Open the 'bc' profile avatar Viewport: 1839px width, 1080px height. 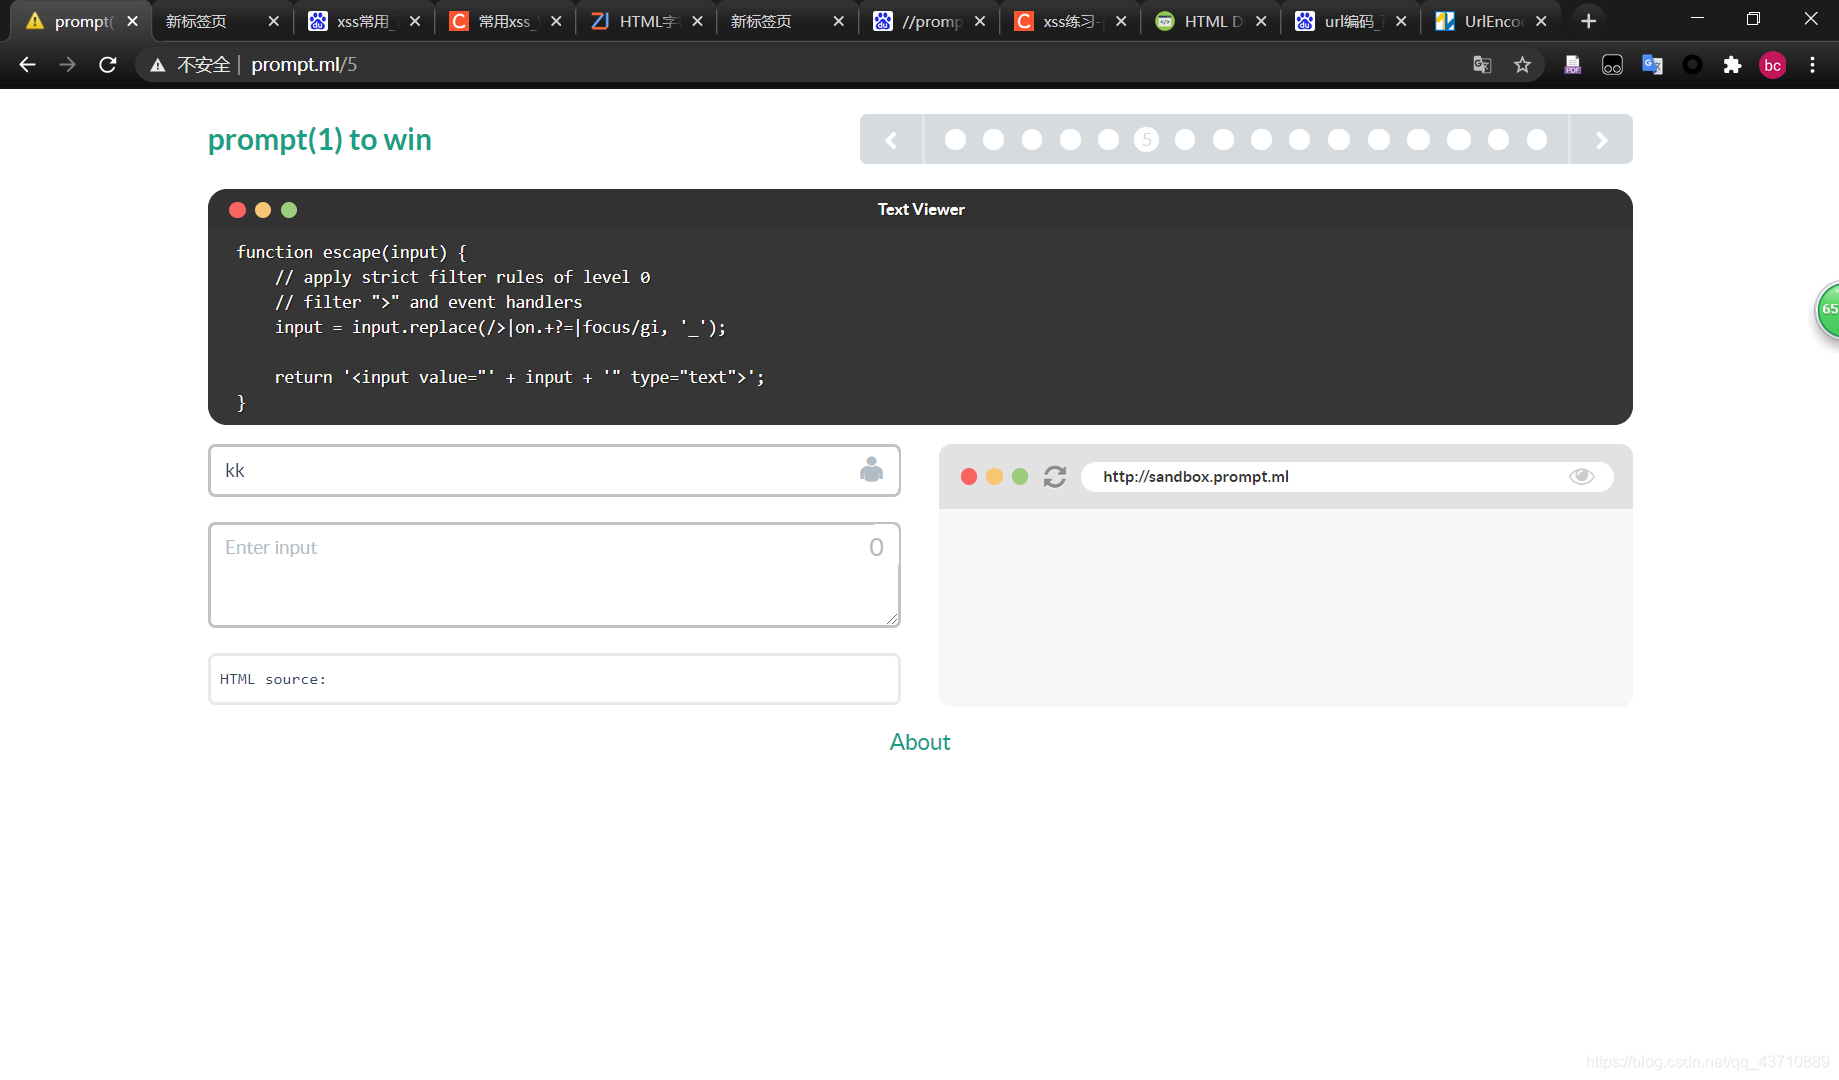pyautogui.click(x=1772, y=65)
